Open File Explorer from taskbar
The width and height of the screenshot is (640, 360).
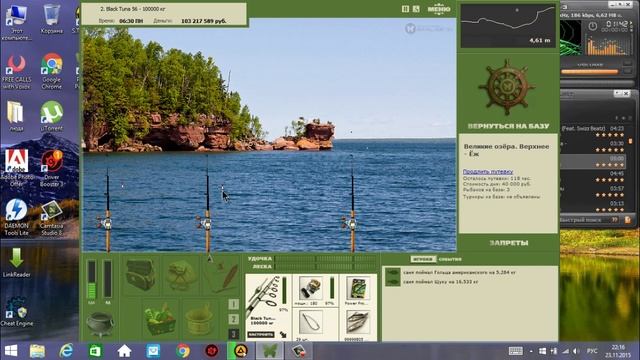pyautogui.click(x=37, y=351)
